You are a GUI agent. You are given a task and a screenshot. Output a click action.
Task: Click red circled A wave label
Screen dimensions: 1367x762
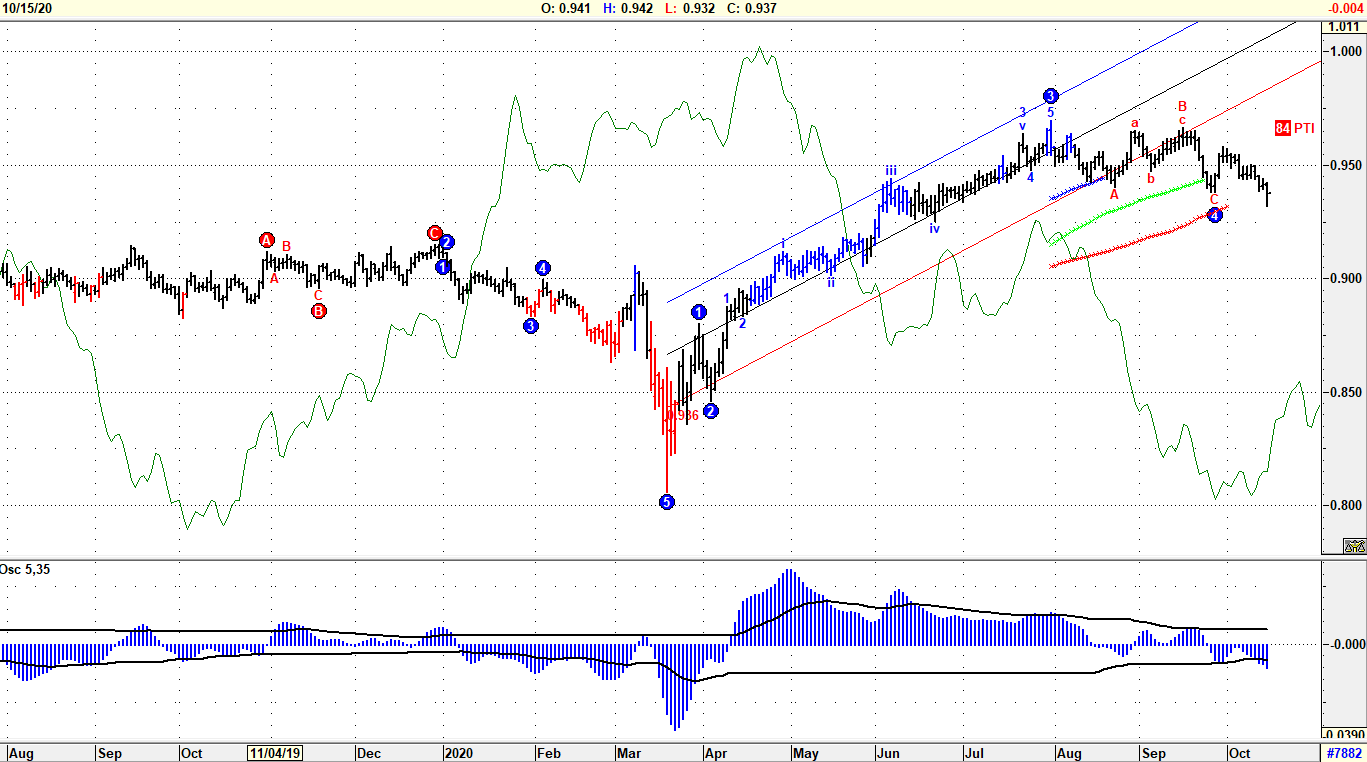(x=267, y=240)
